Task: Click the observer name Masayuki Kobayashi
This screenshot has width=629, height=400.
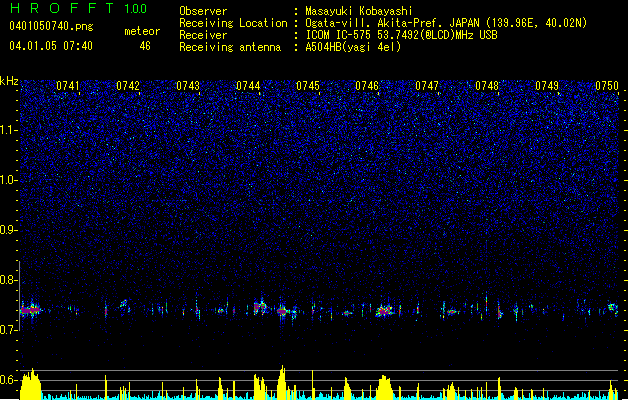Action: [359, 11]
